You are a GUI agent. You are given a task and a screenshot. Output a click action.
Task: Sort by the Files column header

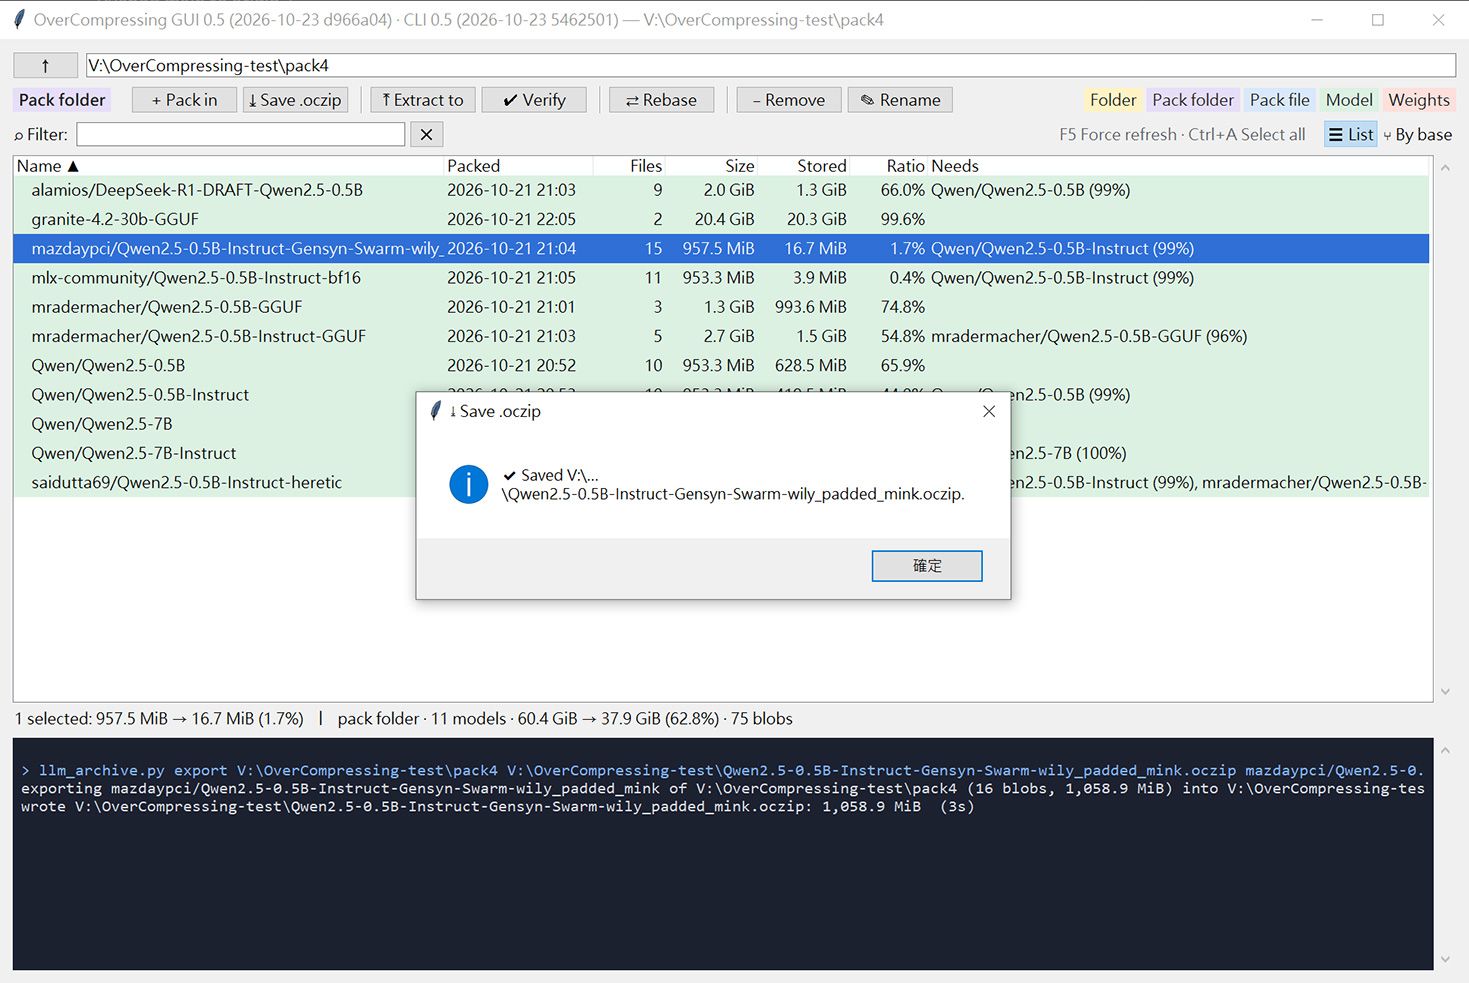tap(629, 166)
